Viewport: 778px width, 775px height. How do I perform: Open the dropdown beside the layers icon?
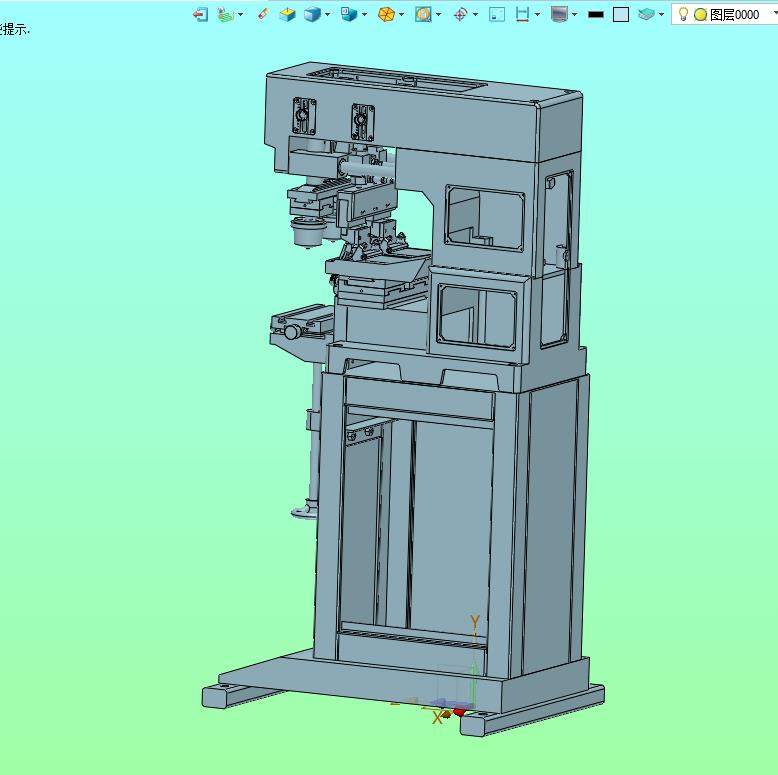[661, 14]
